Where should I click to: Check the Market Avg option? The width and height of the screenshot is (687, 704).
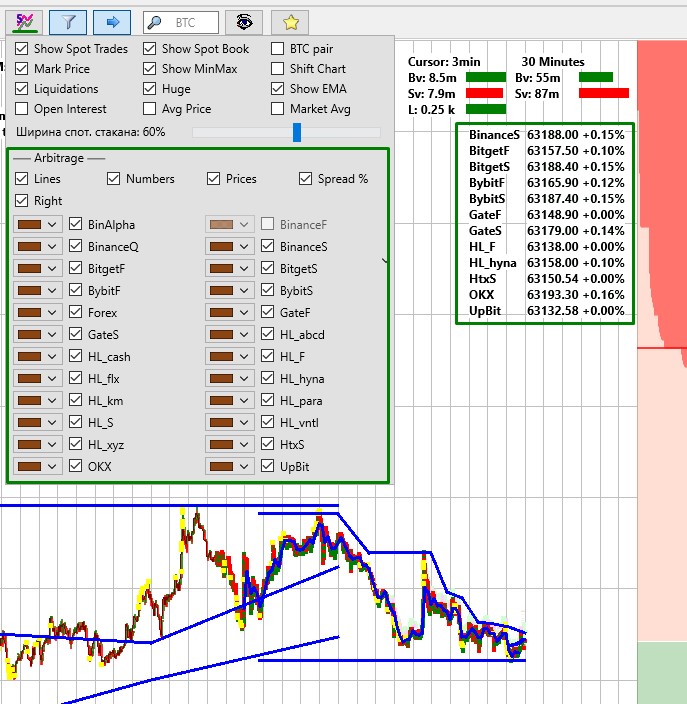(277, 109)
